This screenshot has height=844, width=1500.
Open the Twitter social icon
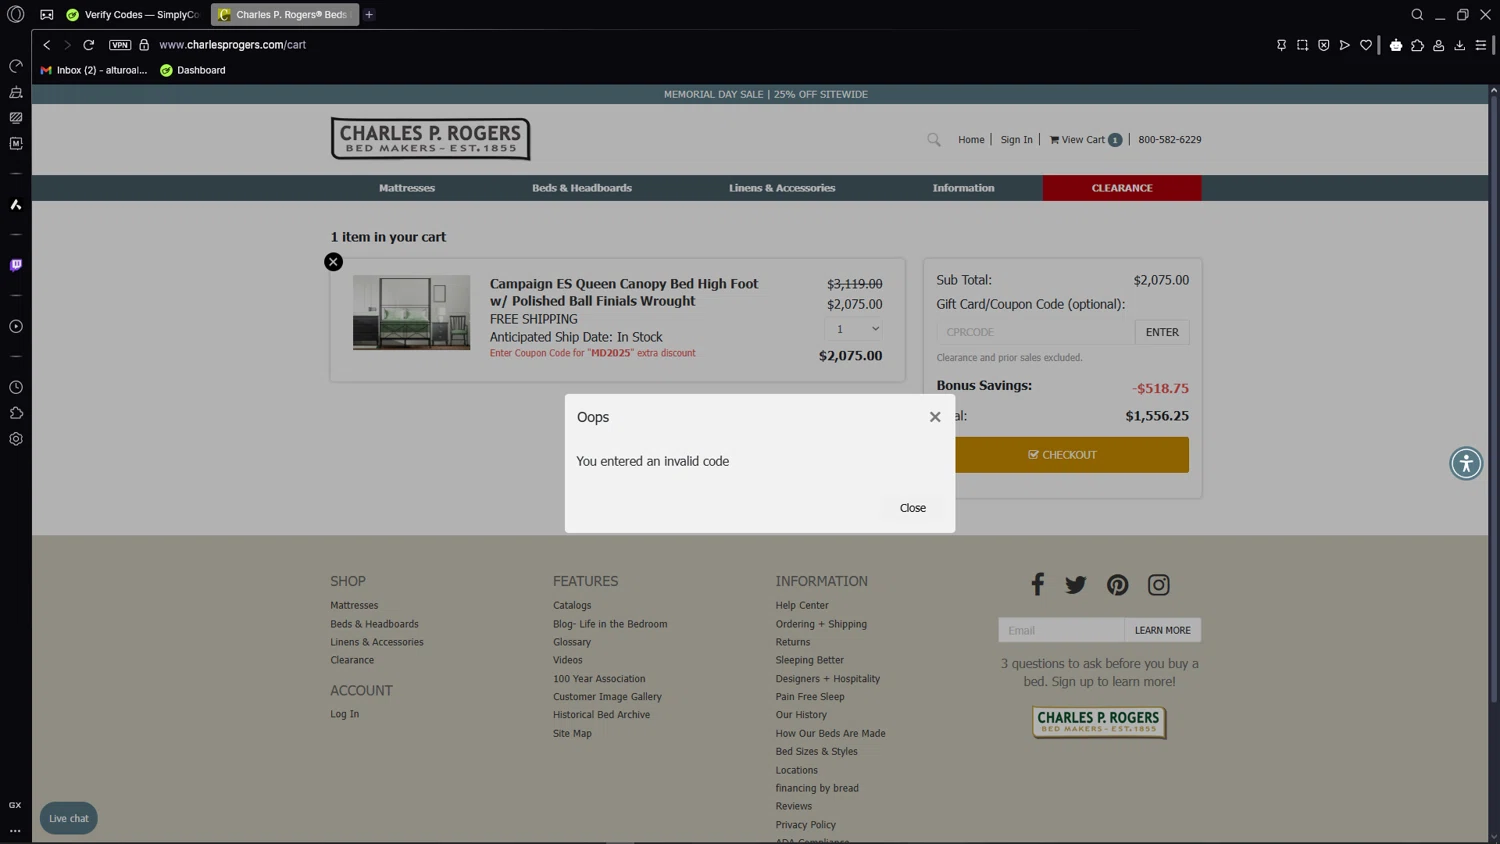[x=1076, y=585]
